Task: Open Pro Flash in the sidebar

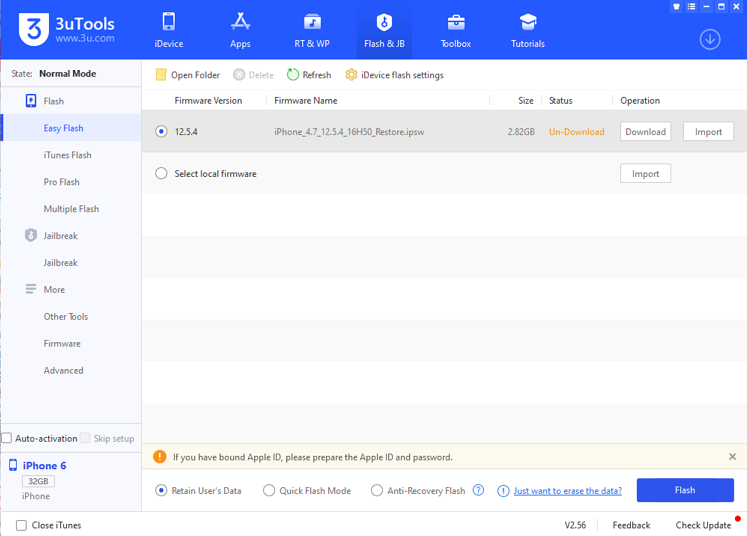Action: point(61,182)
